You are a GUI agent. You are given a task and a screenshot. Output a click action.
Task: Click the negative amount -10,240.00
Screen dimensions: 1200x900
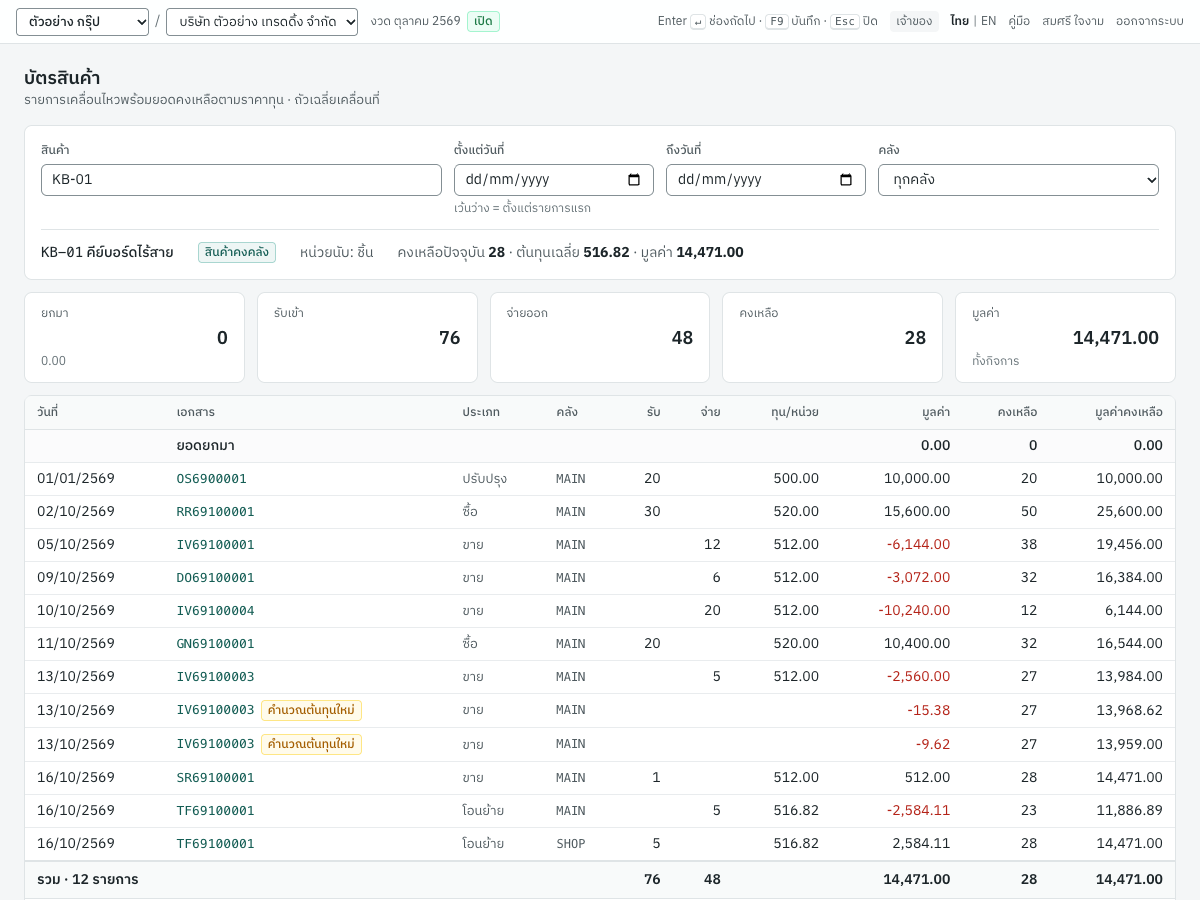click(914, 611)
